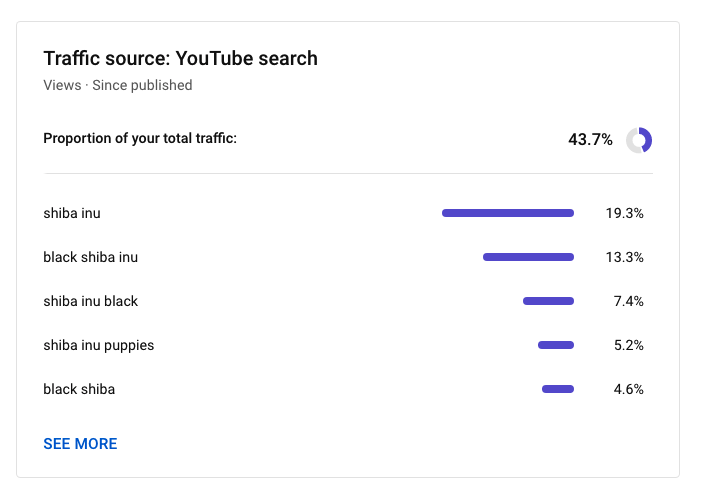Viewport: 714px width, 502px height.
Task: Click the 'Proportion of your total traffic' label
Action: click(140, 138)
